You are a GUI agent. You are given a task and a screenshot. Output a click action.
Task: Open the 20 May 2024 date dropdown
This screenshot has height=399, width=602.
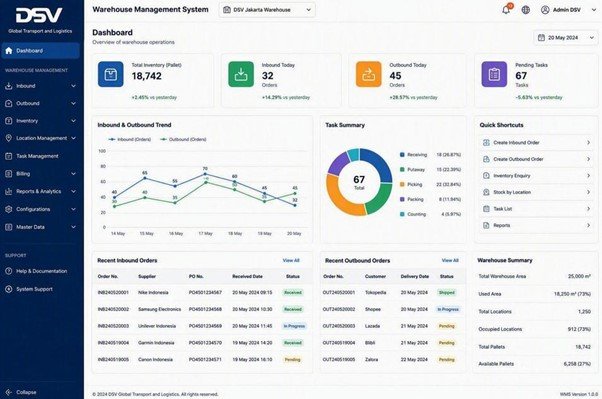[x=566, y=38]
